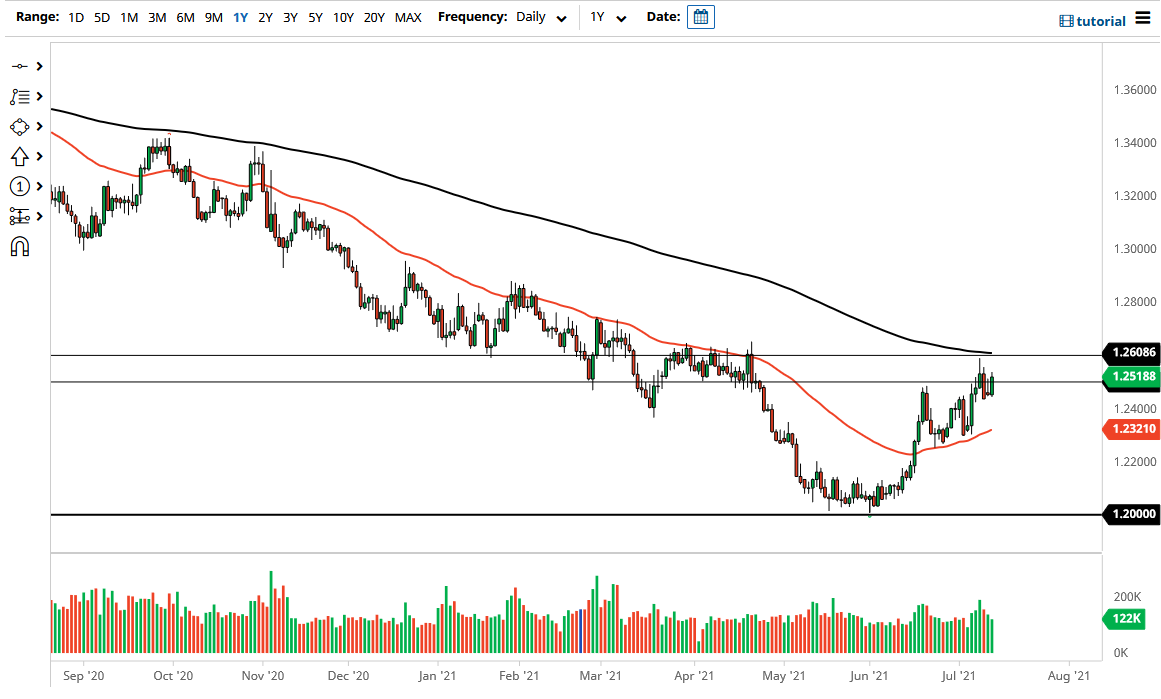Select the trendline drawing tool
Screen dimensions: 1161x699
tap(22, 66)
